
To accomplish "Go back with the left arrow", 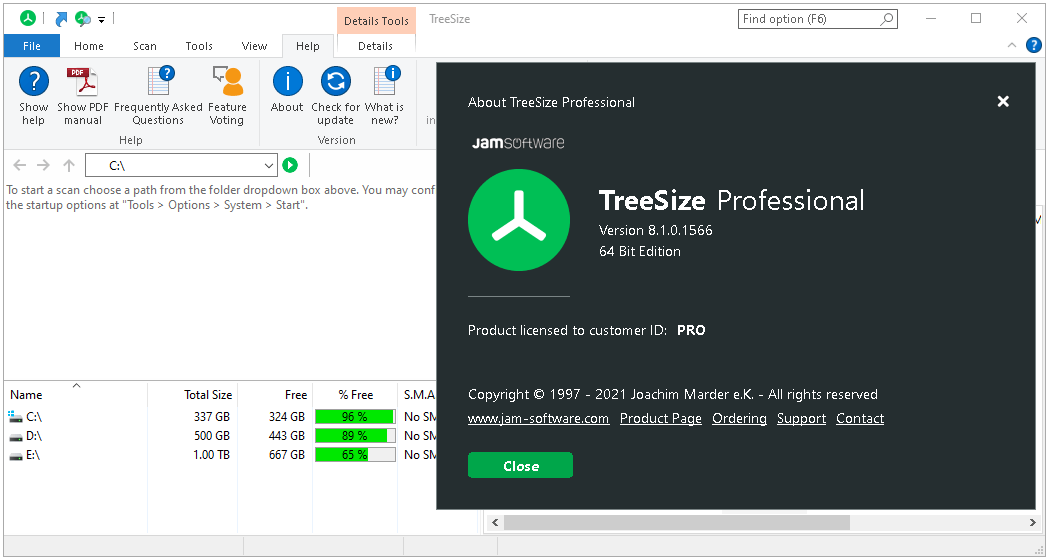I will click(x=20, y=165).
